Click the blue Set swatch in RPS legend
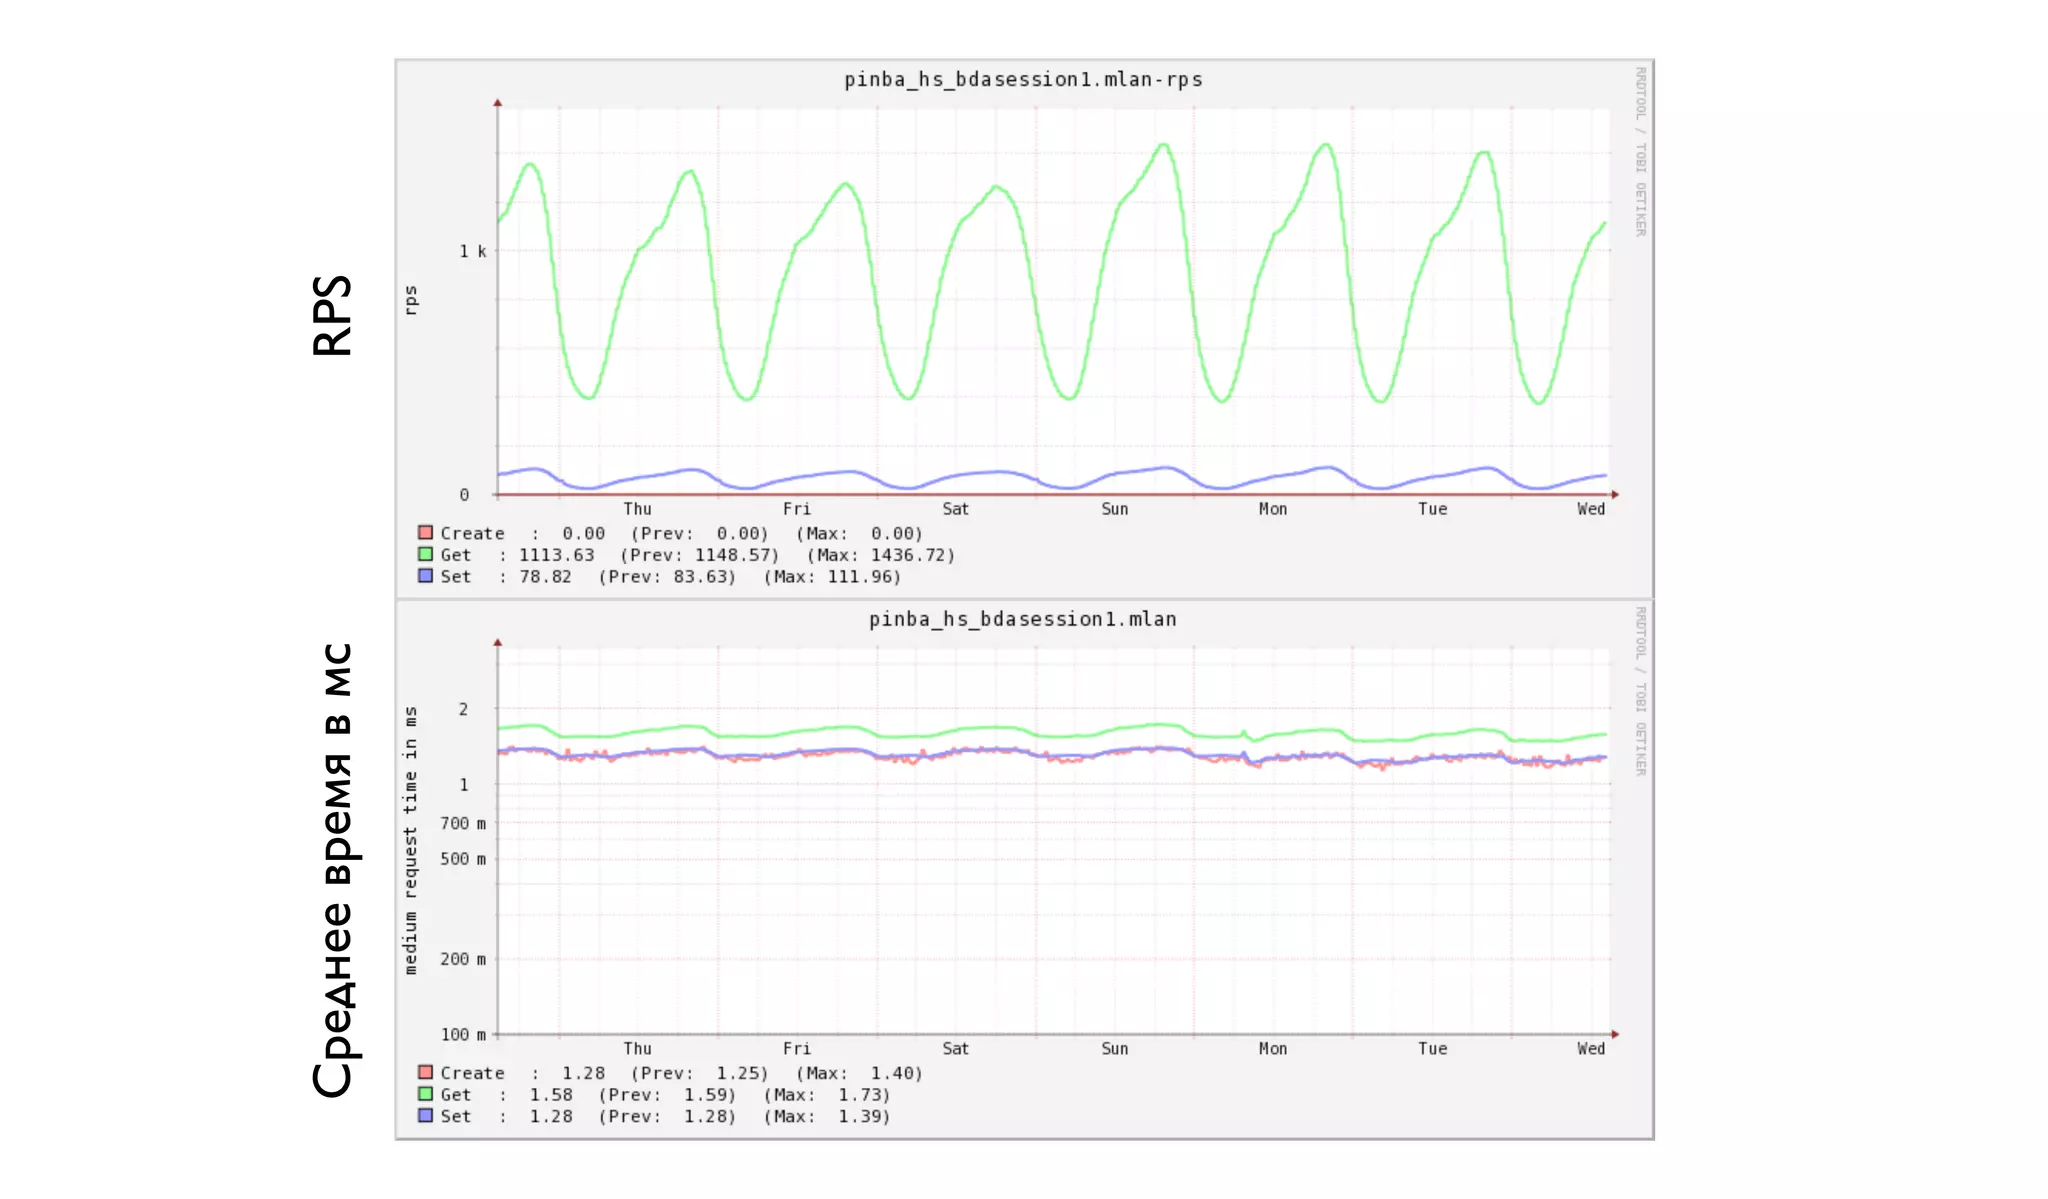Screen dimensions: 2048x1199 pyautogui.click(x=425, y=576)
